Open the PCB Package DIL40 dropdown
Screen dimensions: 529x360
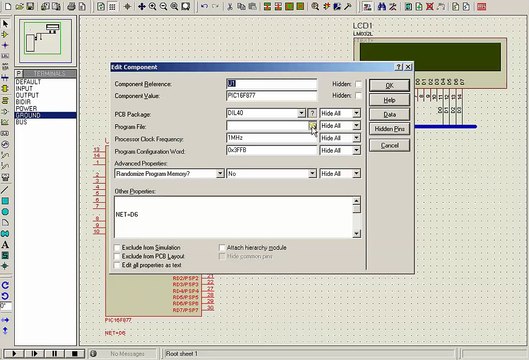coord(301,113)
